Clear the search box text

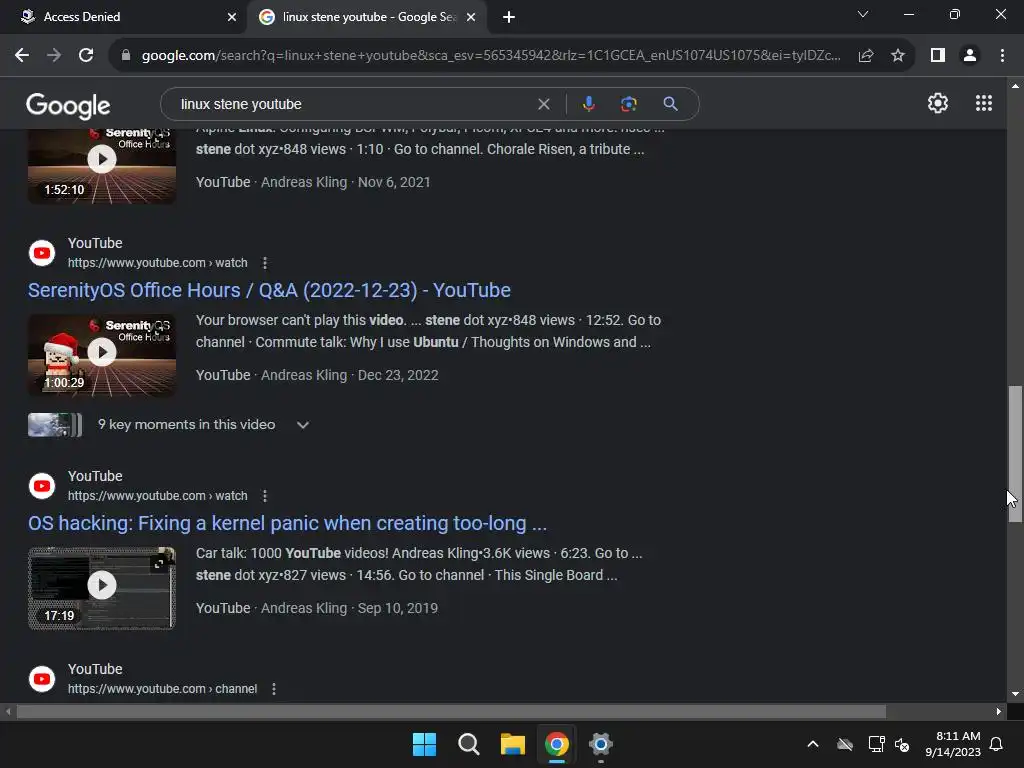tap(543, 104)
